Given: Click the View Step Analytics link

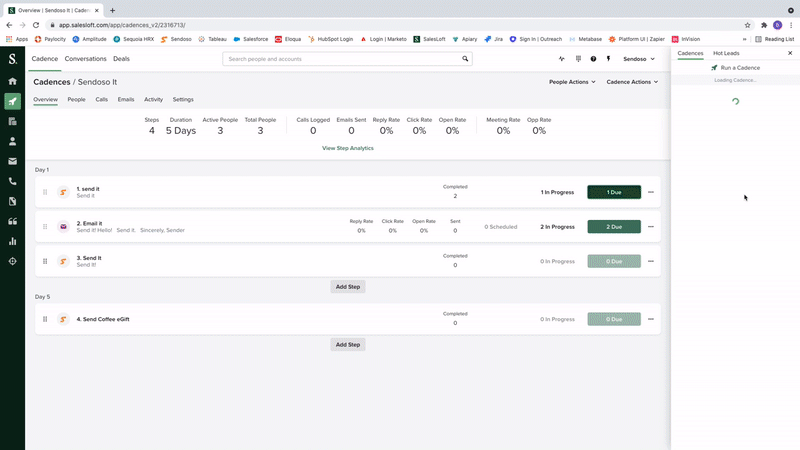Looking at the screenshot, I should pos(347,148).
